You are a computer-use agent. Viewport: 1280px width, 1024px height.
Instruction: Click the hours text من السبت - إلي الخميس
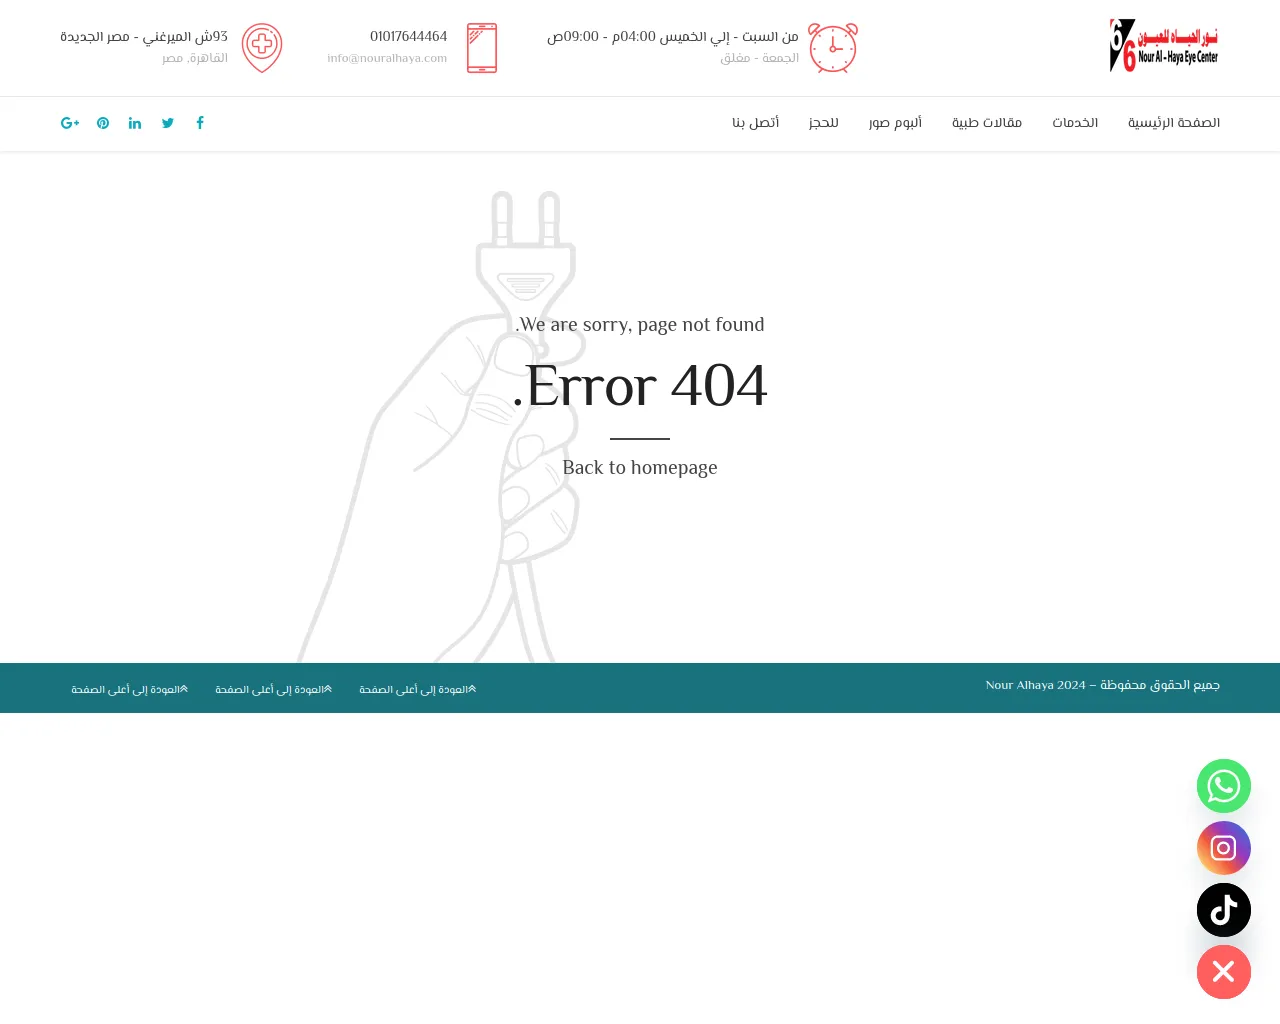coord(673,36)
